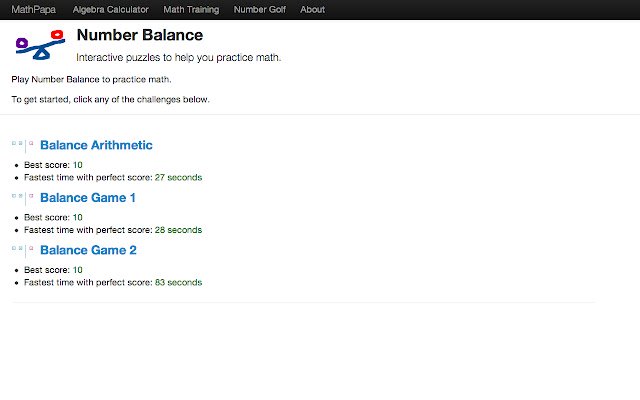Click the Number Balance page heading
640x400 pixels.
[x=140, y=35]
